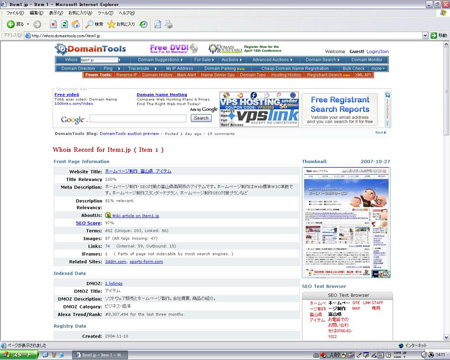This screenshot has height=360, width=450.
Task: Click the Google Search button
Action: pyautogui.click(x=201, y=118)
